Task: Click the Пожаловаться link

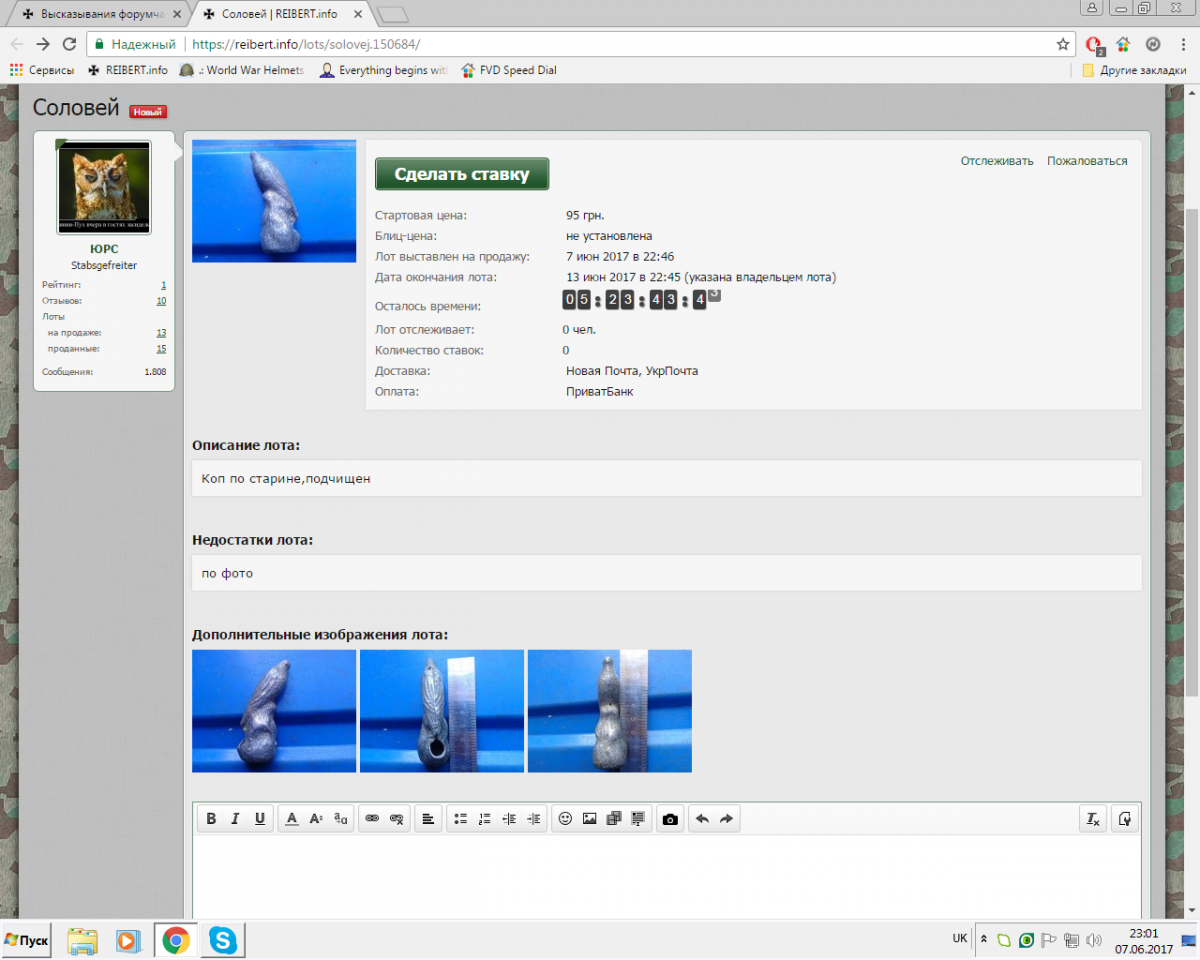Action: [1087, 161]
